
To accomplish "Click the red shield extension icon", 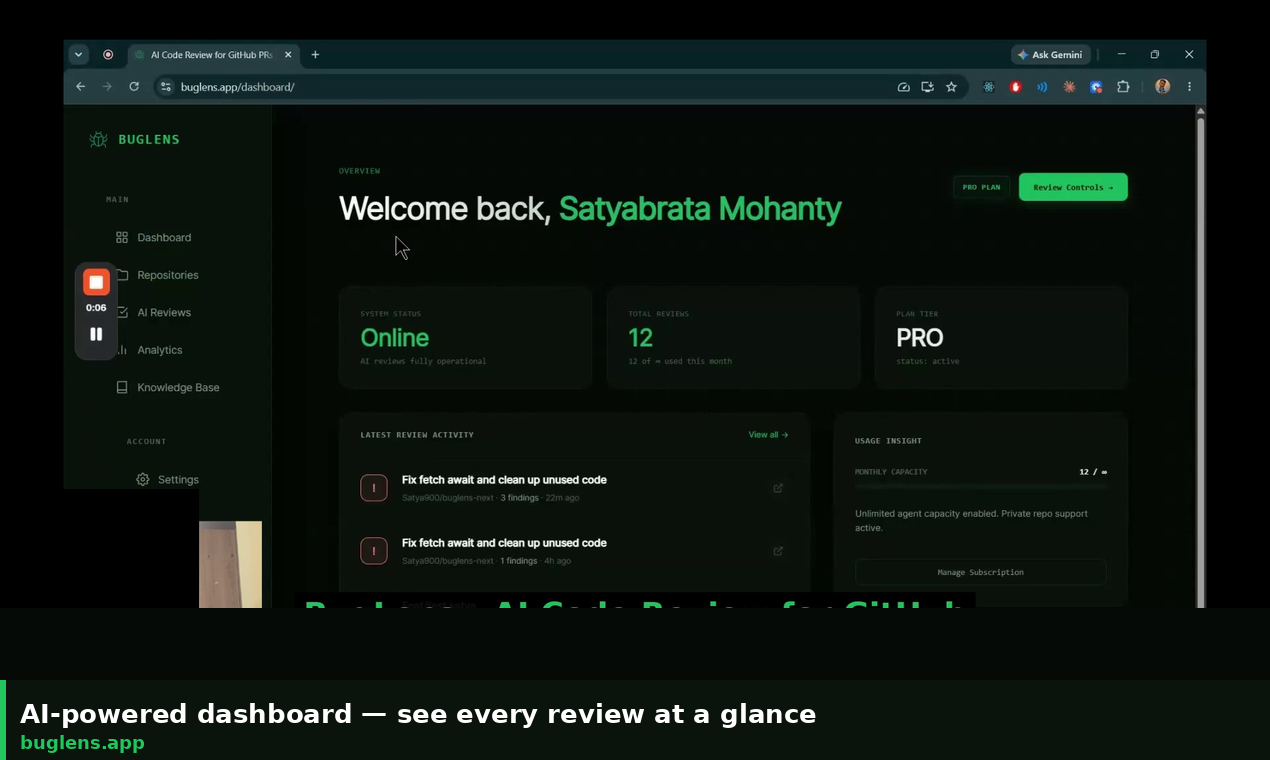I will (1016, 87).
